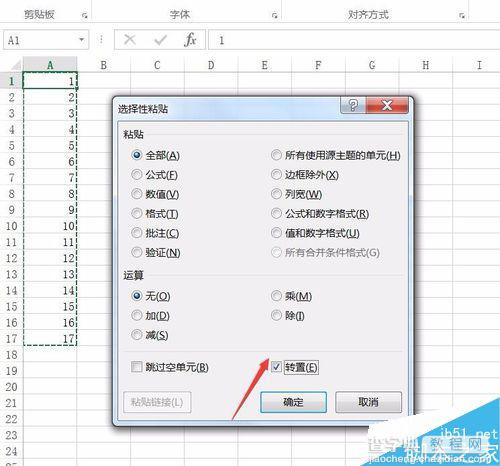The image size is (500, 466).
Task: Select column E header
Action: pos(265,65)
